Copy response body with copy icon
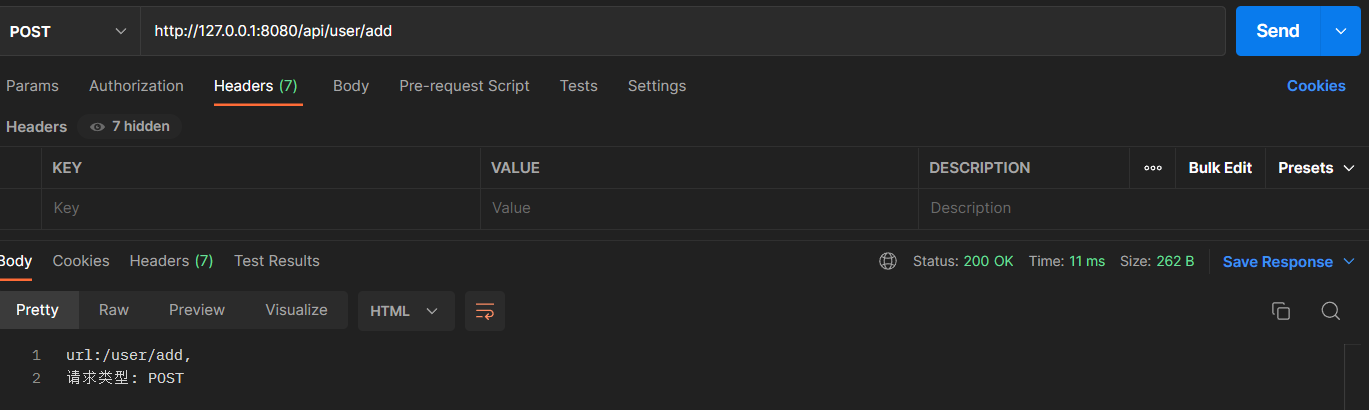 click(x=1280, y=311)
